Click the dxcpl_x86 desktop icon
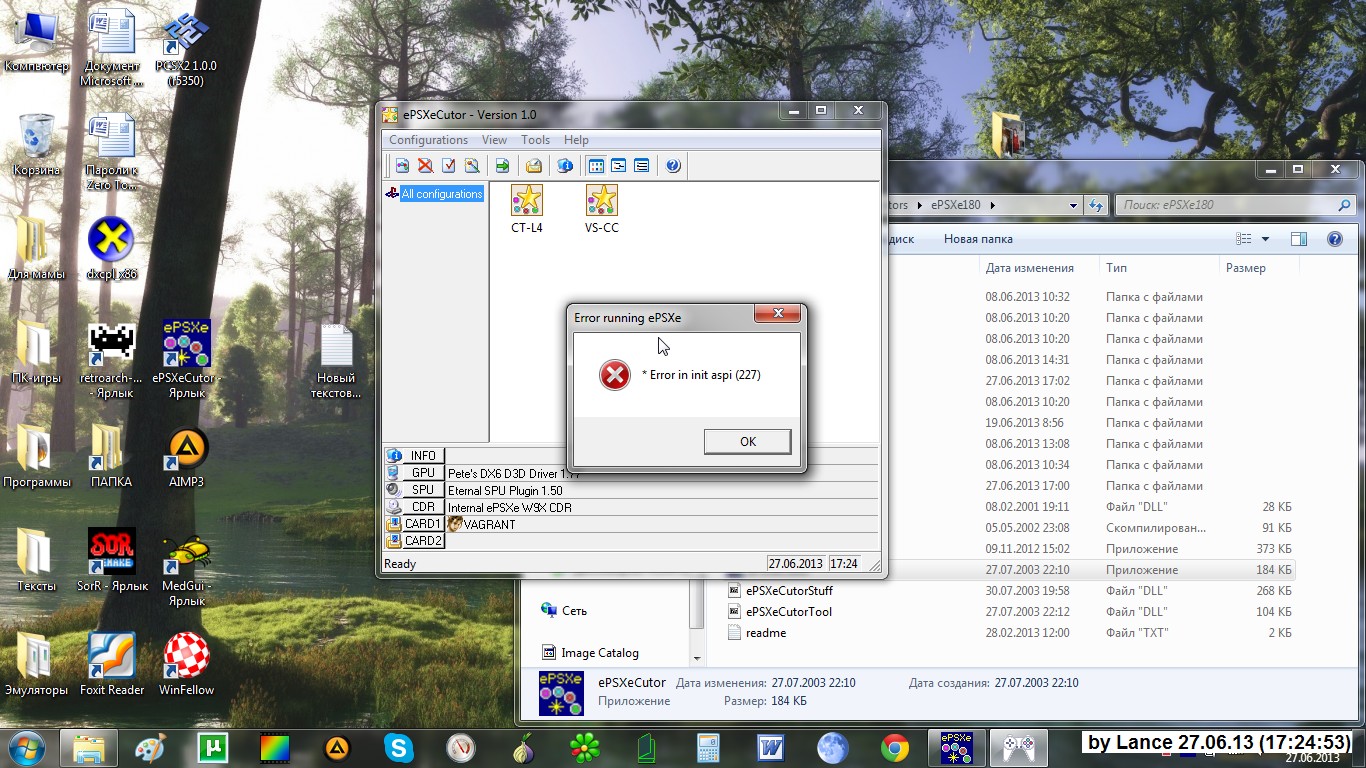Screen dimensions: 1366x768 (112, 248)
